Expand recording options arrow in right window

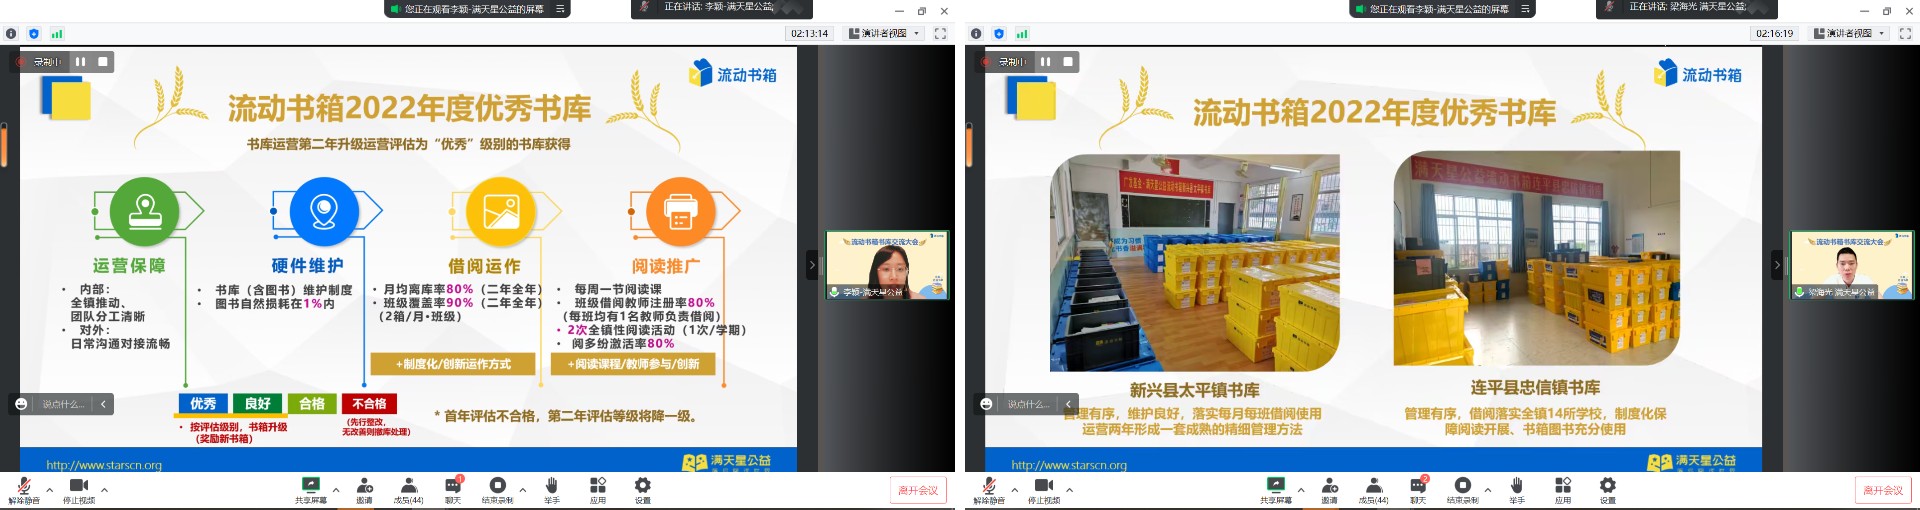[x=1488, y=490]
